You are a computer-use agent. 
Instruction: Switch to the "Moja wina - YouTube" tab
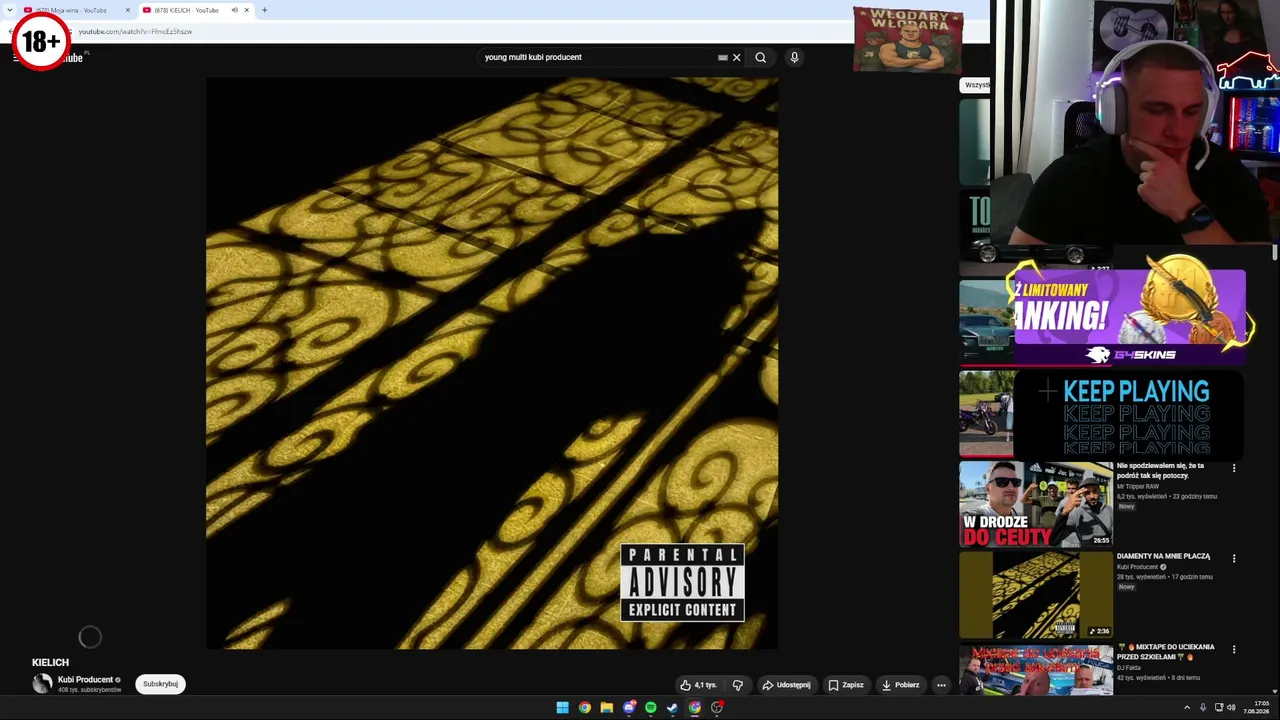click(x=77, y=10)
